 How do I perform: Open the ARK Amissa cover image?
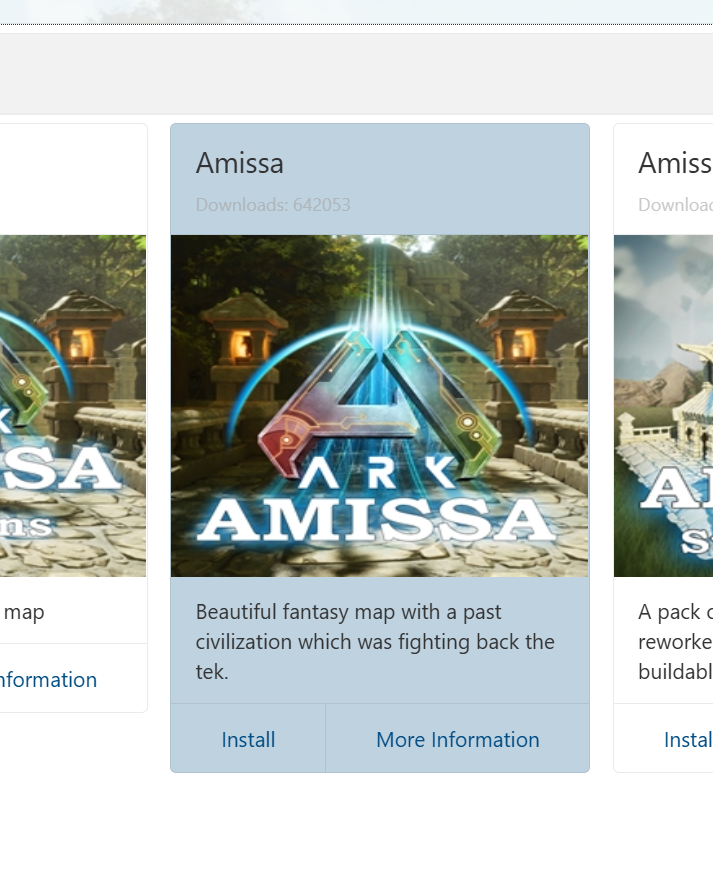click(379, 406)
